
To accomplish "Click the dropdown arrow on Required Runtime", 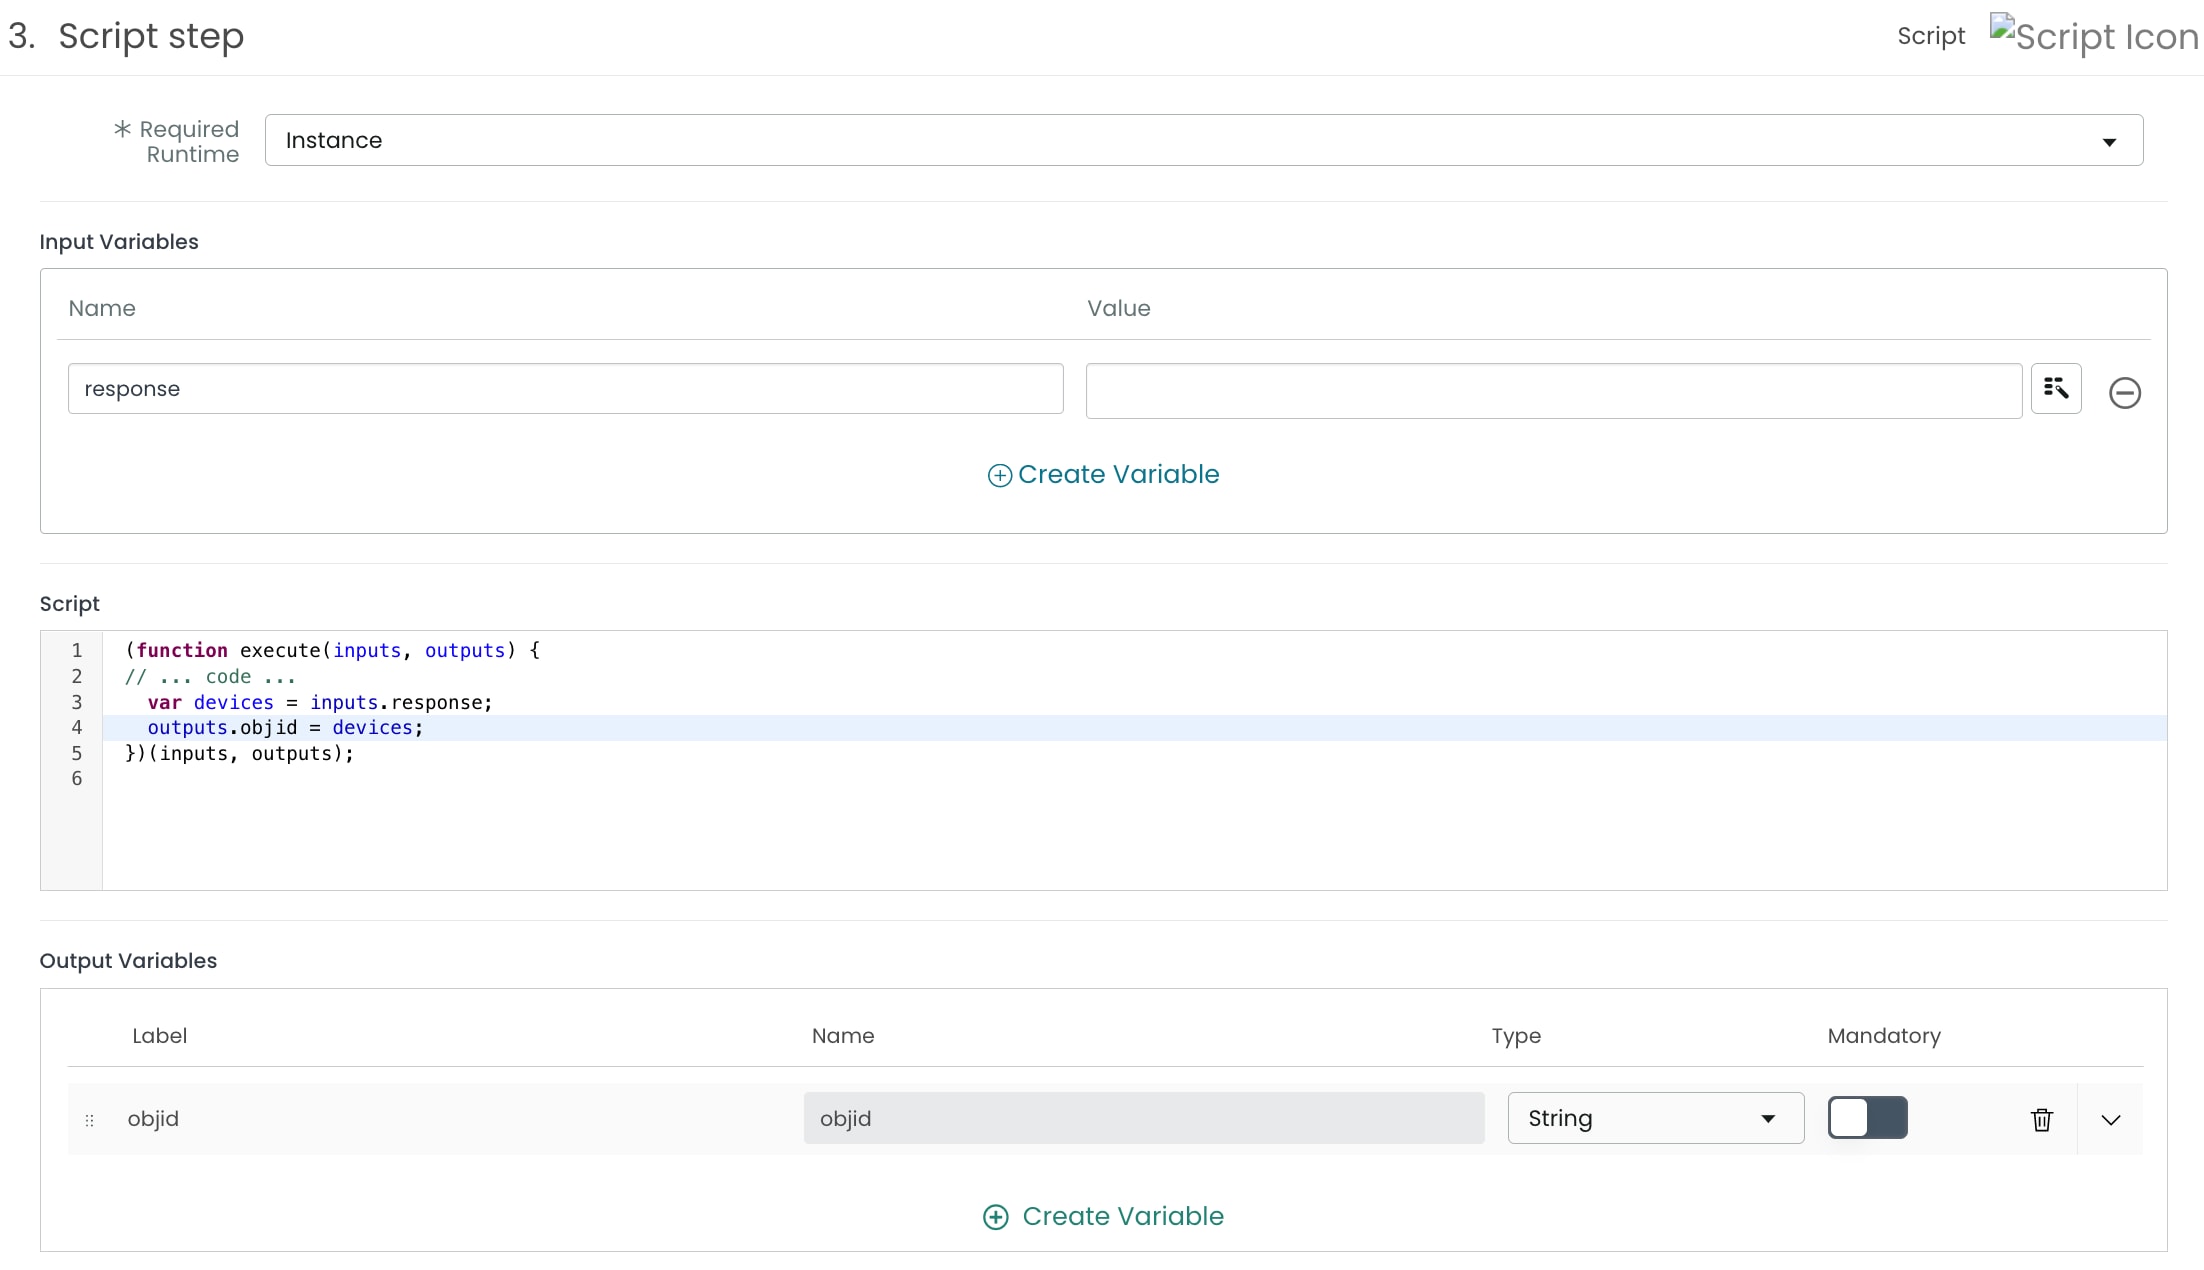I will (2109, 141).
